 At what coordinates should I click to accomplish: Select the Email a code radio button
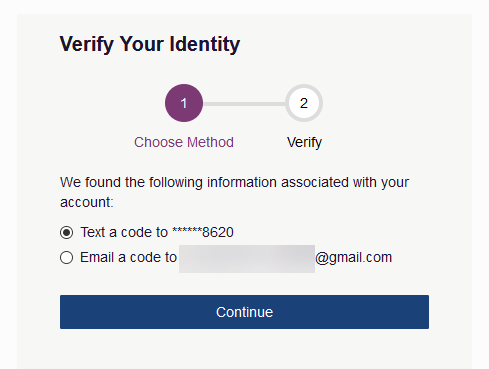coord(66,257)
